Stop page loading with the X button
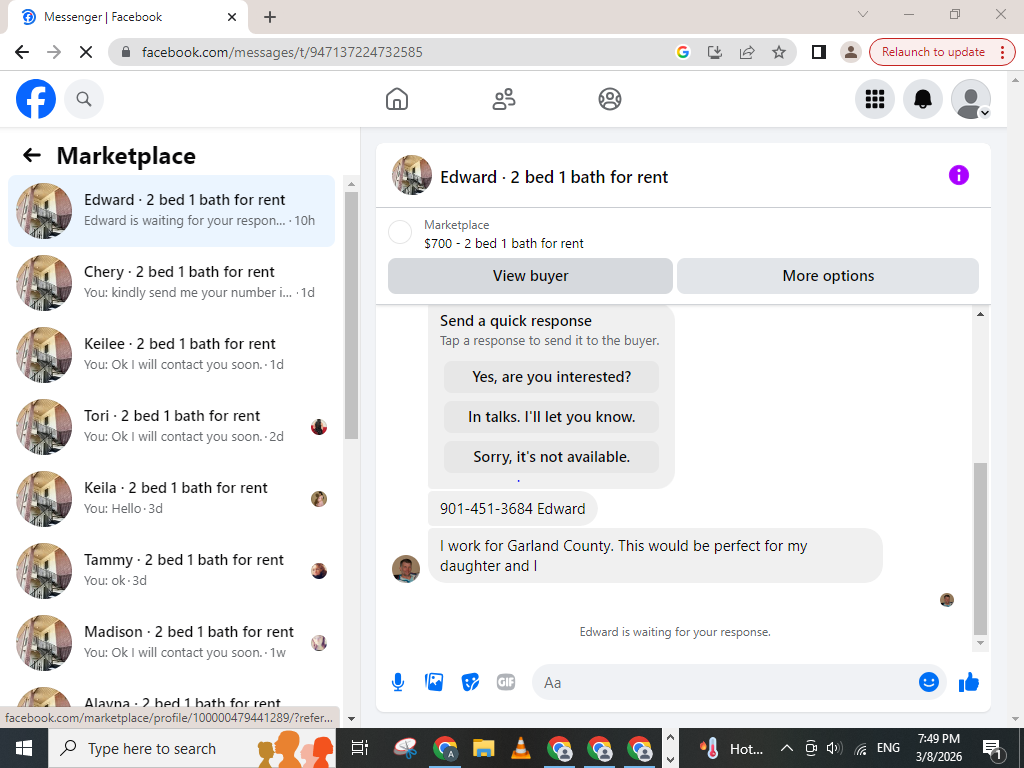1024x768 pixels. (x=86, y=52)
